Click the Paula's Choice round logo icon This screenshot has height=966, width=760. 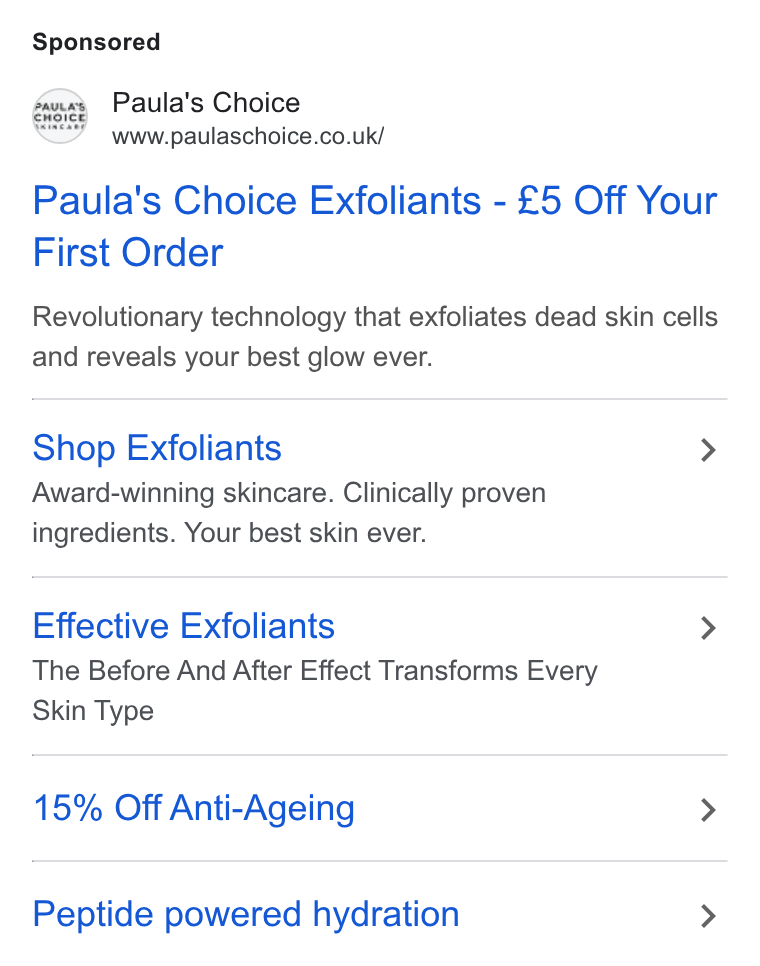coord(60,116)
